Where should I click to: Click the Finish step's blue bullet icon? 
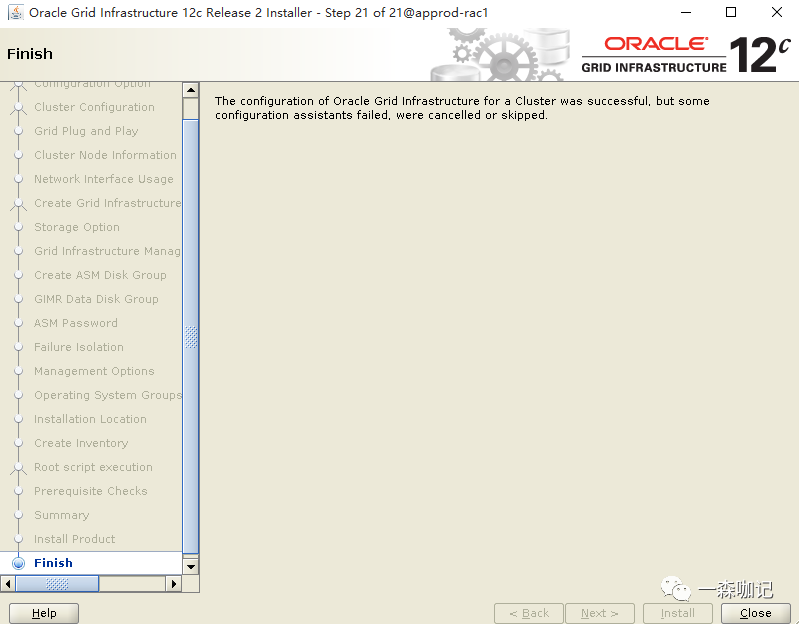coord(18,563)
